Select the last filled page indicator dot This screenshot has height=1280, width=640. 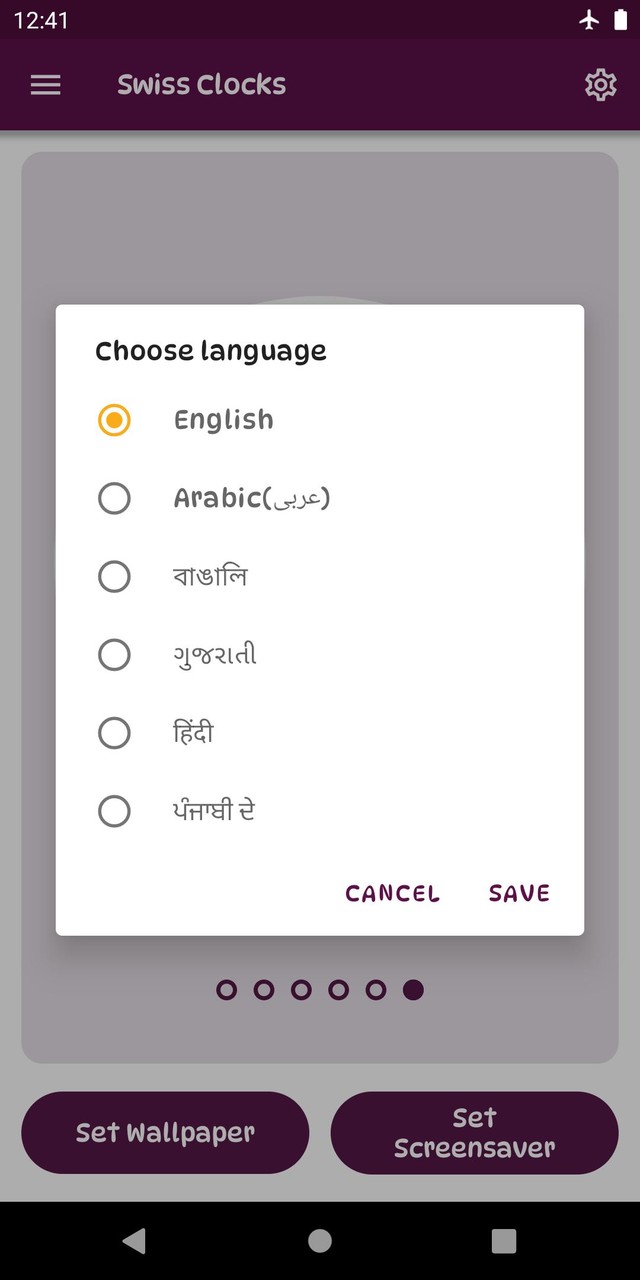pos(413,990)
